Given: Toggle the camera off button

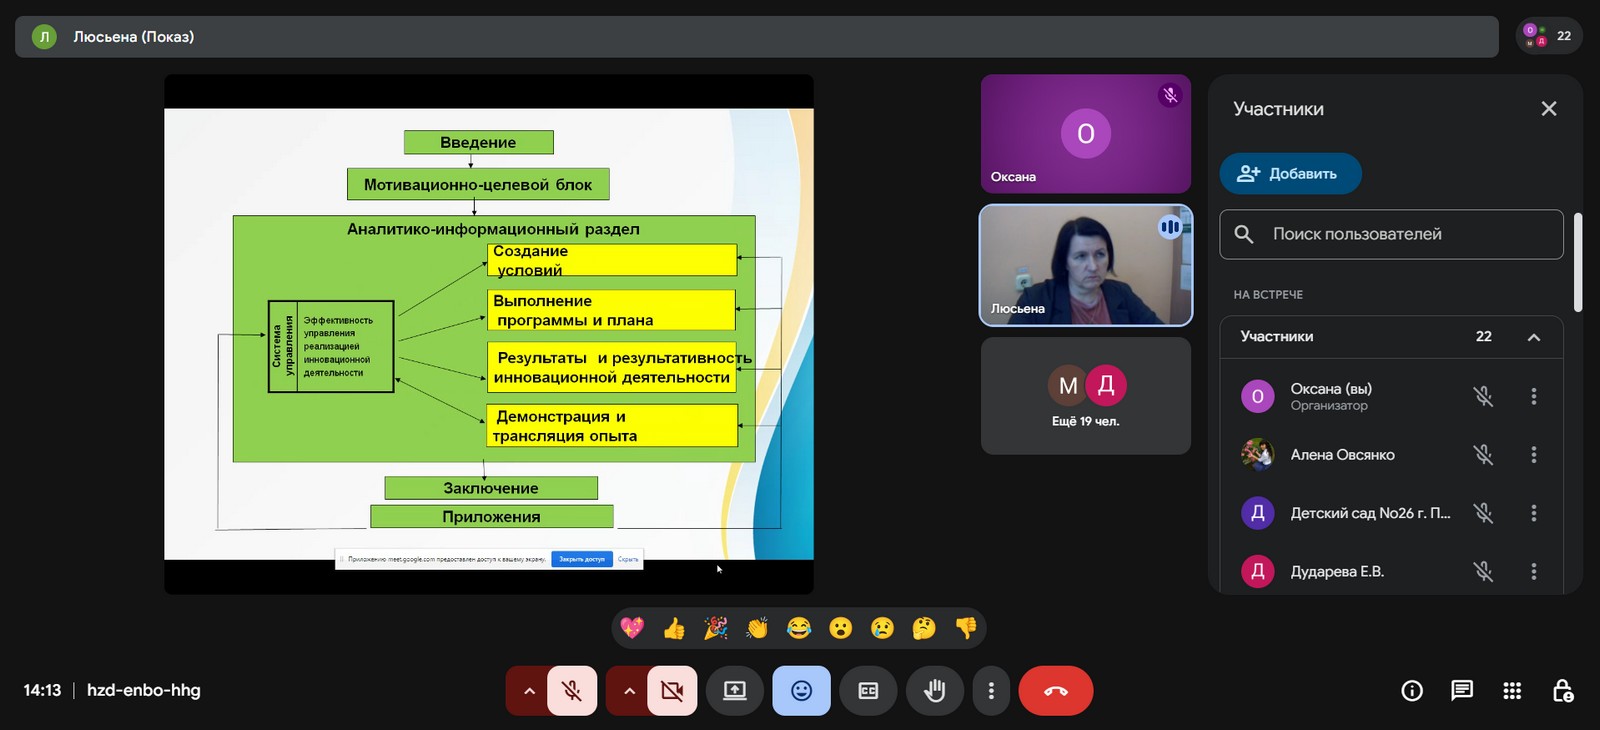Looking at the screenshot, I should click(x=672, y=691).
